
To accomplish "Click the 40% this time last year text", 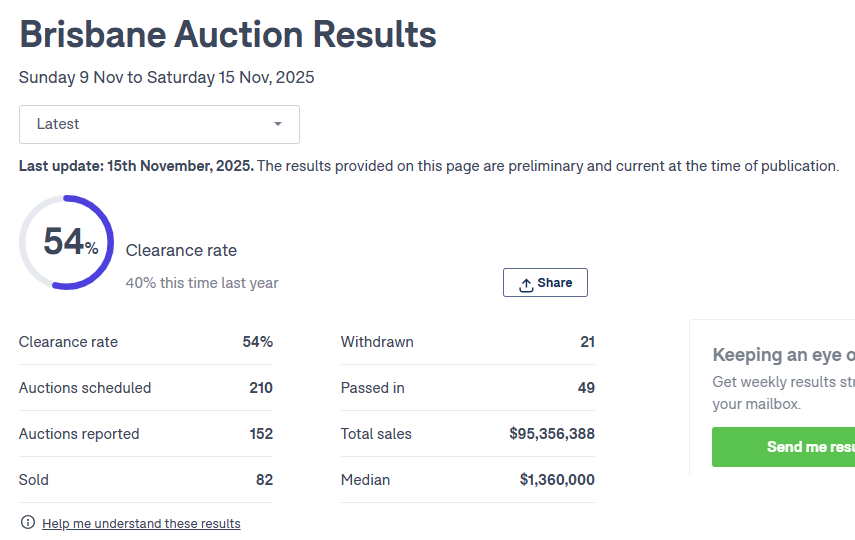I will 202,283.
